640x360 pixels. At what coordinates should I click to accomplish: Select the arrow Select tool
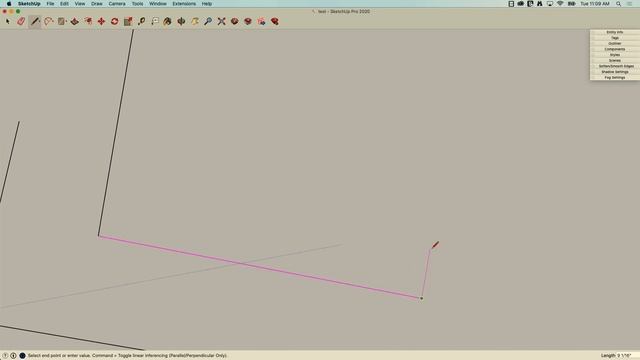pos(8,21)
